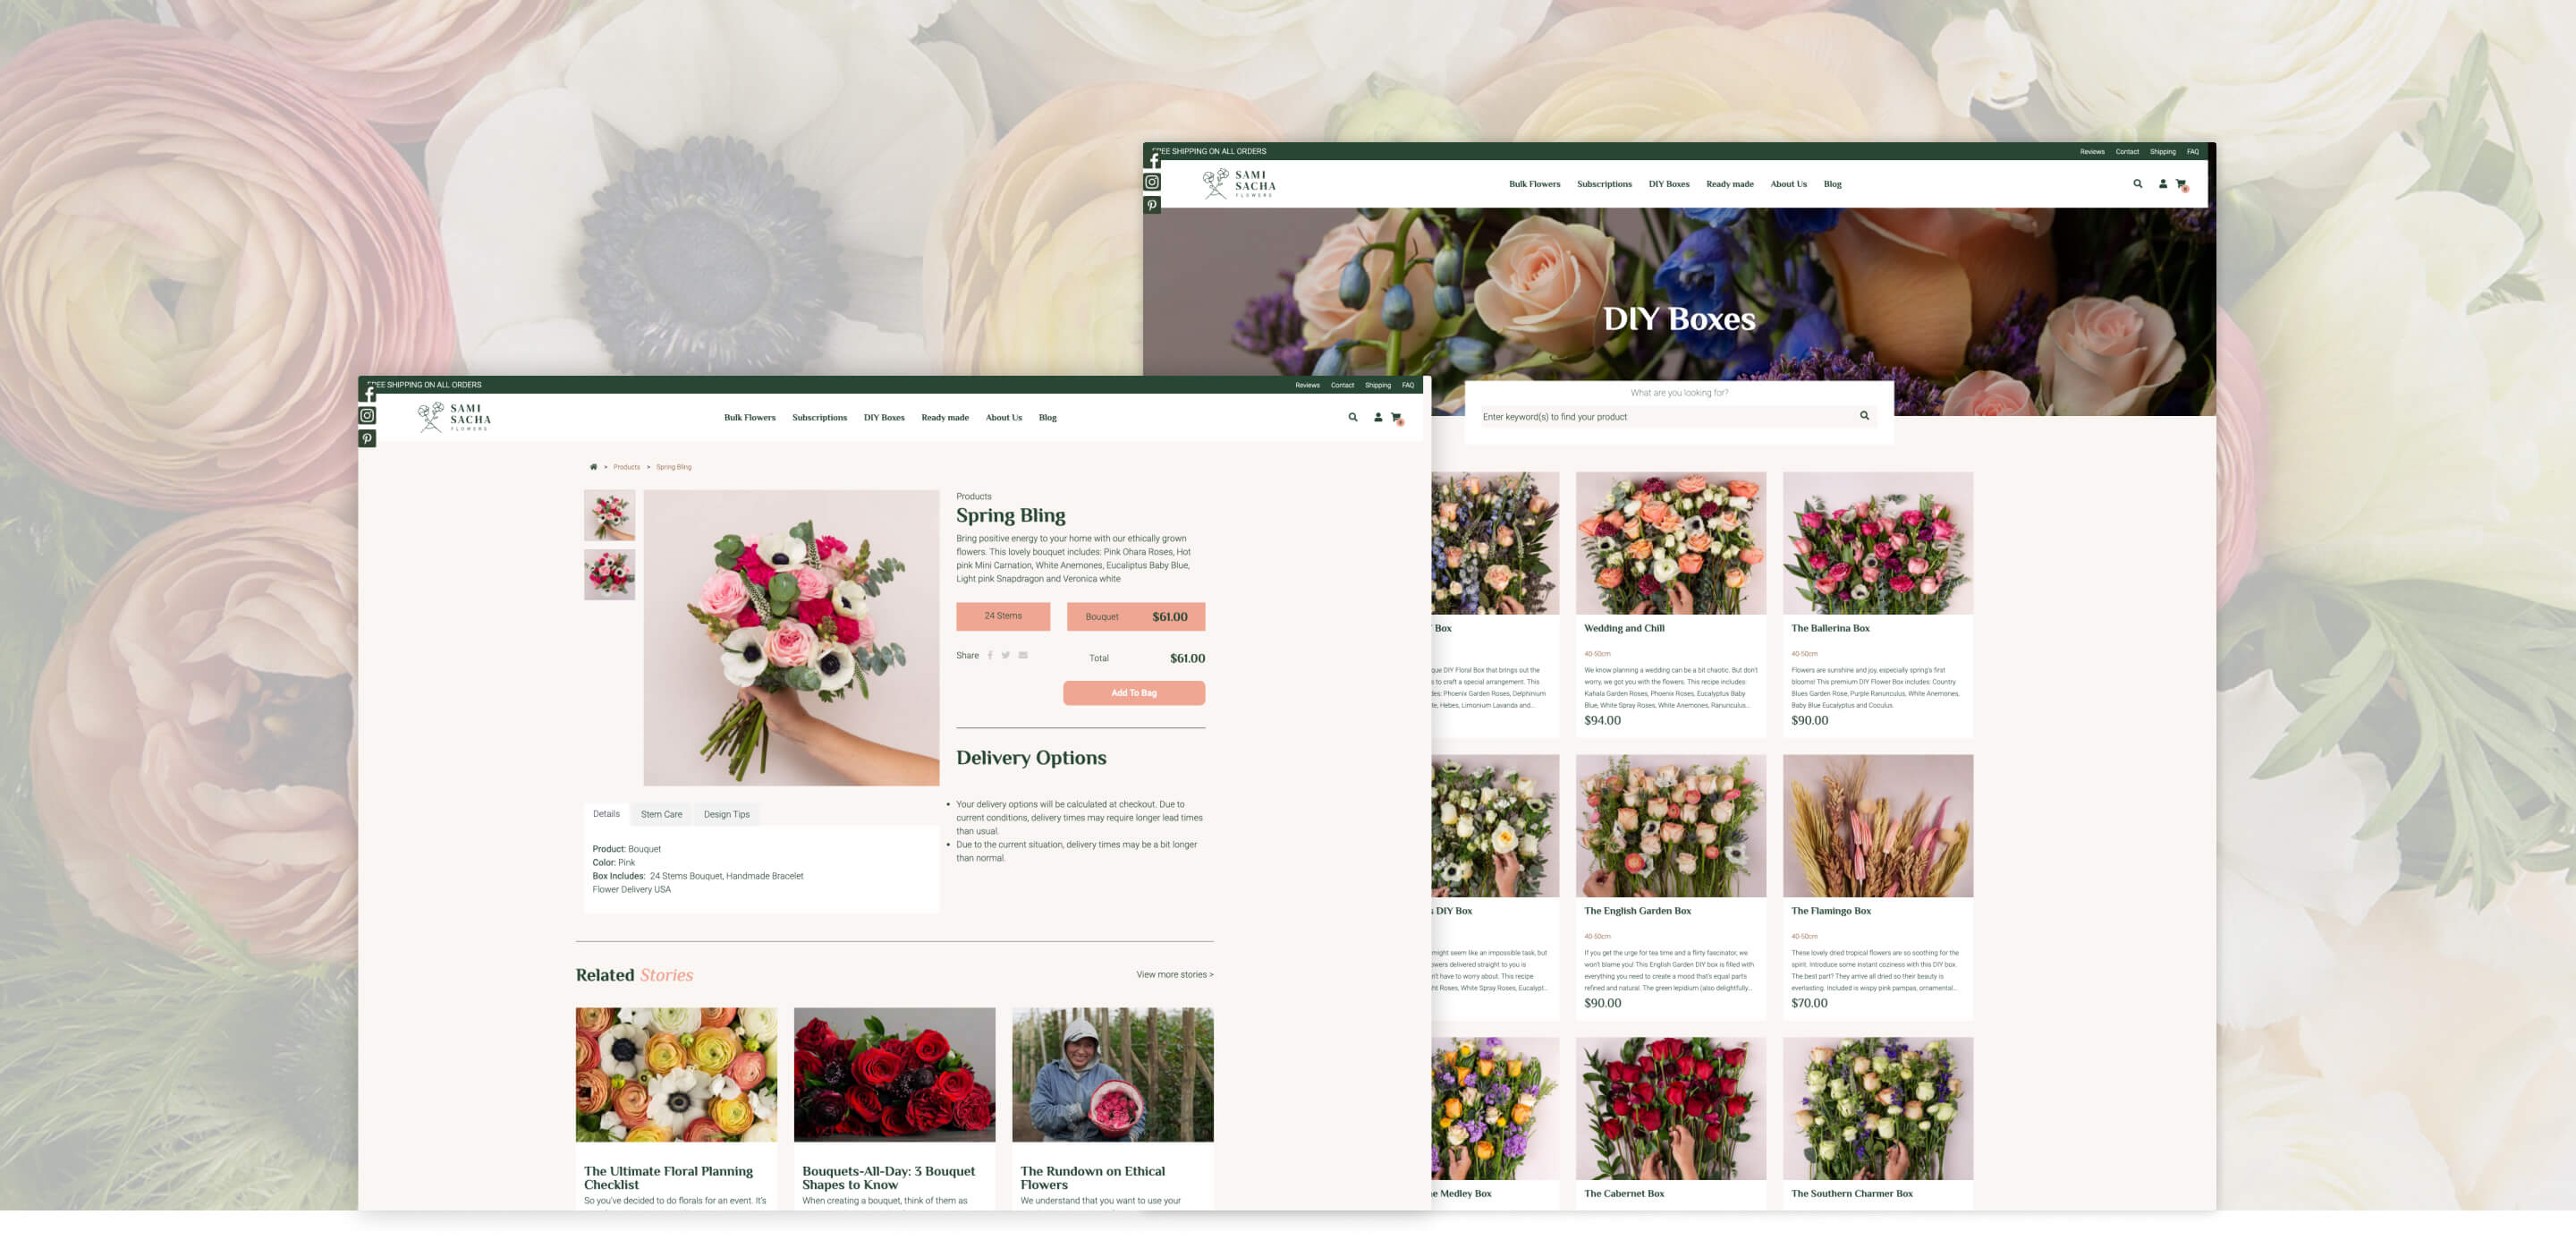This screenshot has height=1240, width=2576.
Task: Click Add To Bag button
Action: point(1134,693)
